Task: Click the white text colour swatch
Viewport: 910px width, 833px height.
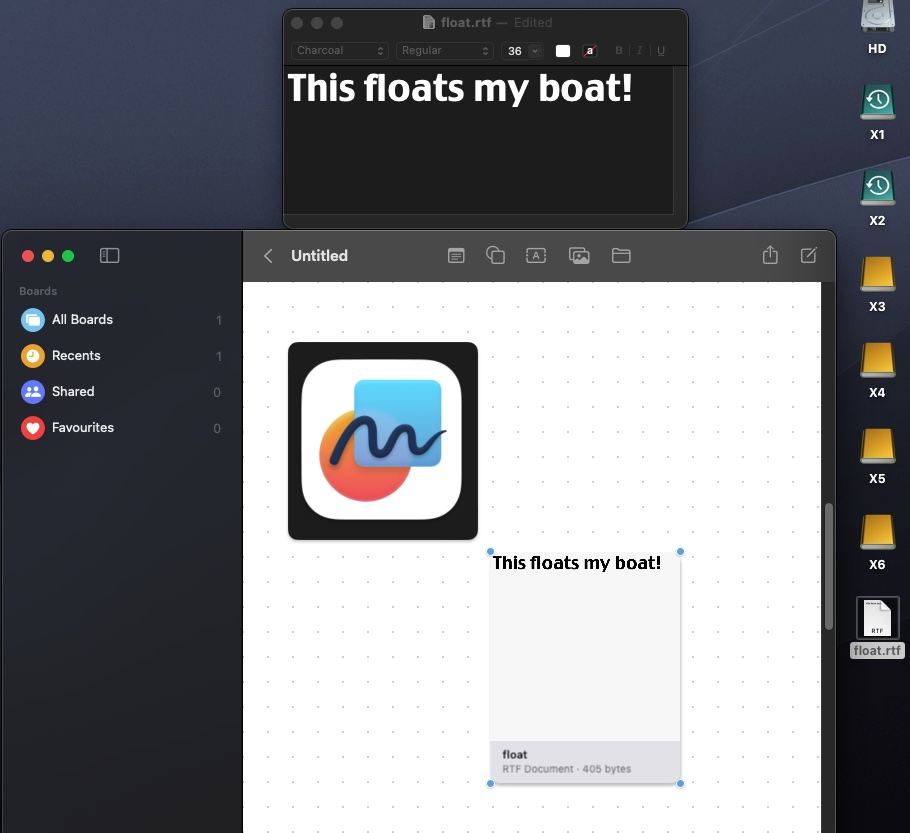Action: point(563,51)
